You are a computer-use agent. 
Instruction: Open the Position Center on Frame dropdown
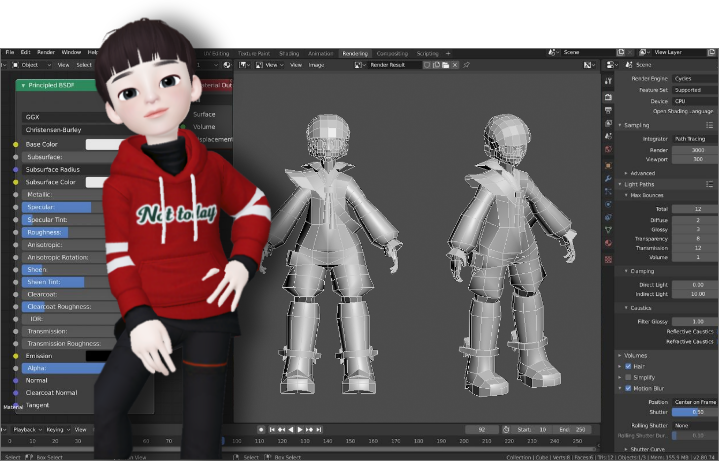click(695, 402)
